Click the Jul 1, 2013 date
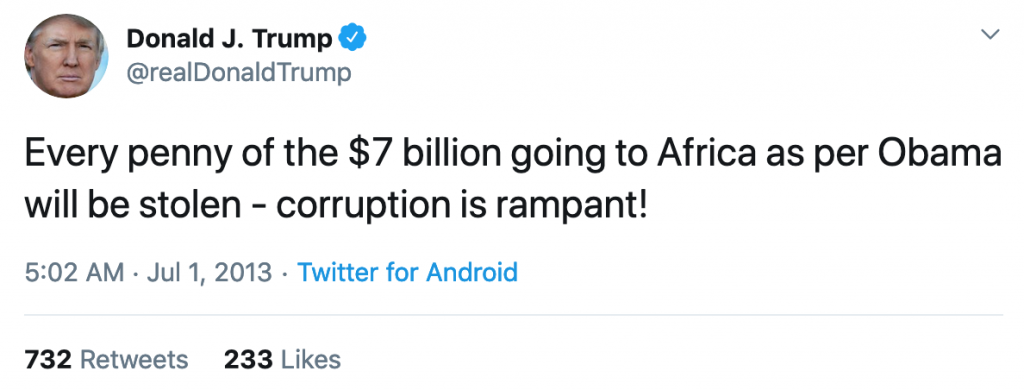Viewport: 1024px width, 390px height. pos(209,272)
